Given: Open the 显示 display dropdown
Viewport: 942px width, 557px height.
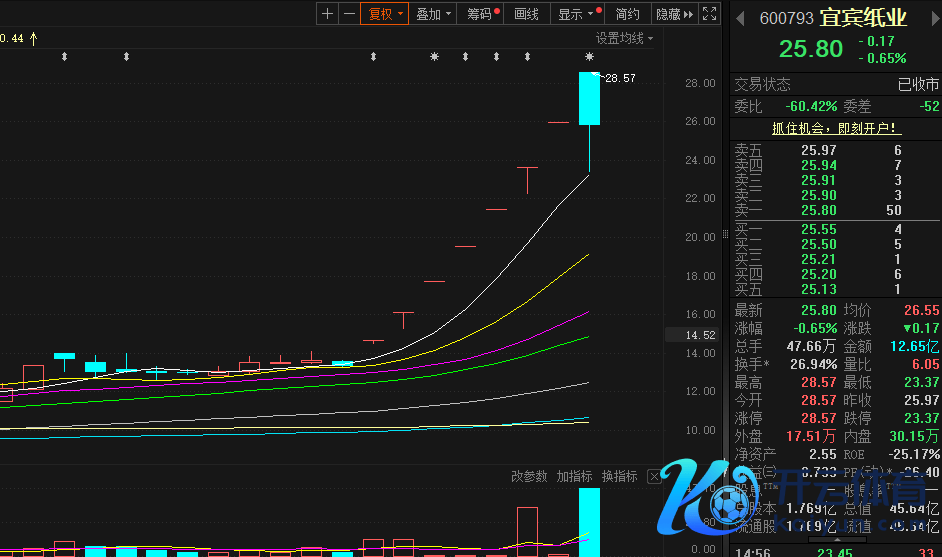Looking at the screenshot, I should pos(575,14).
